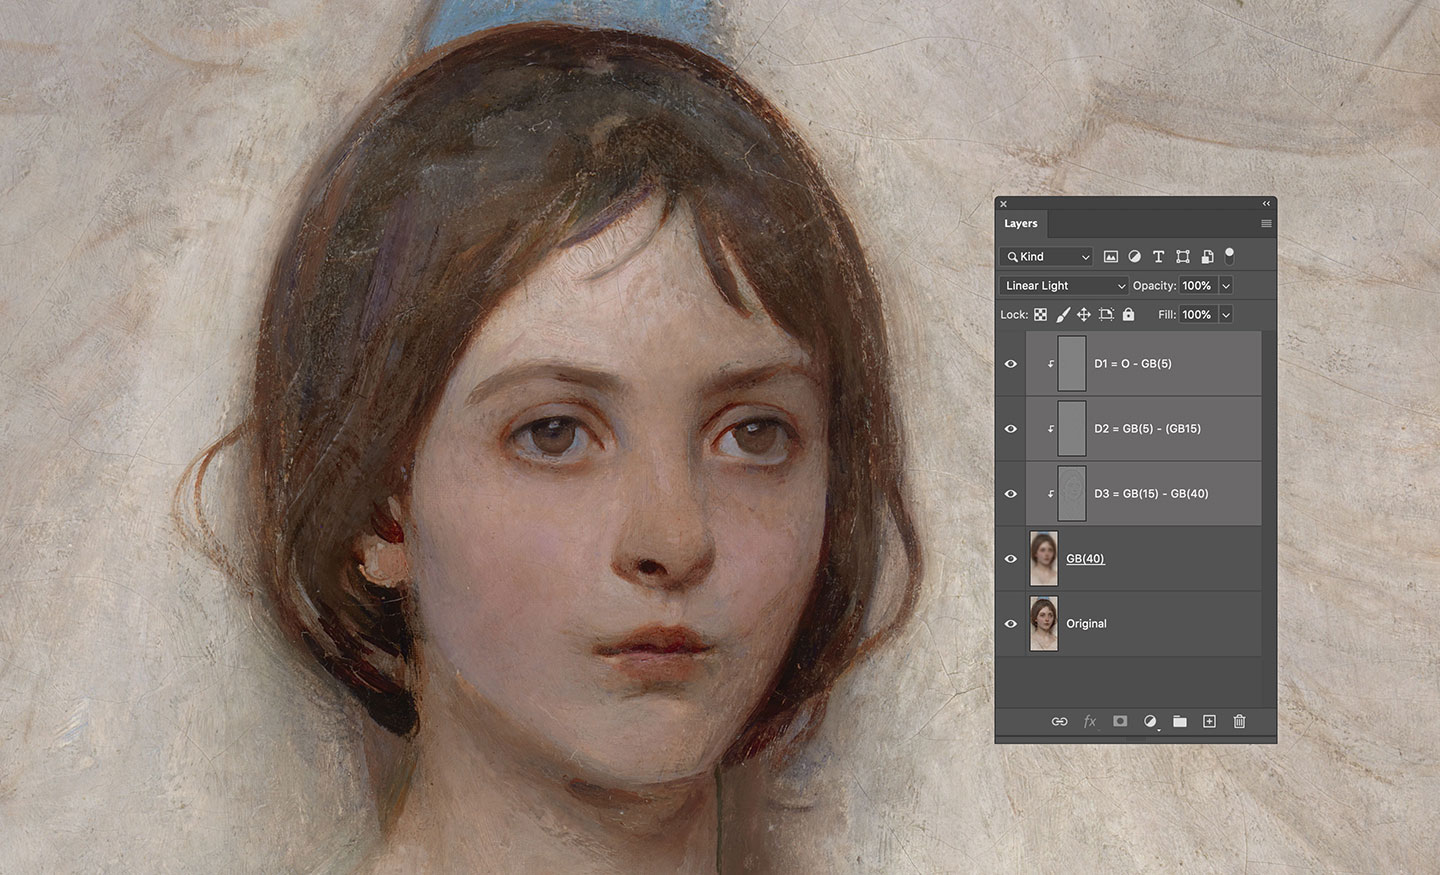This screenshot has height=875, width=1440.
Task: Click the Fill 100% value field
Action: click(1197, 315)
